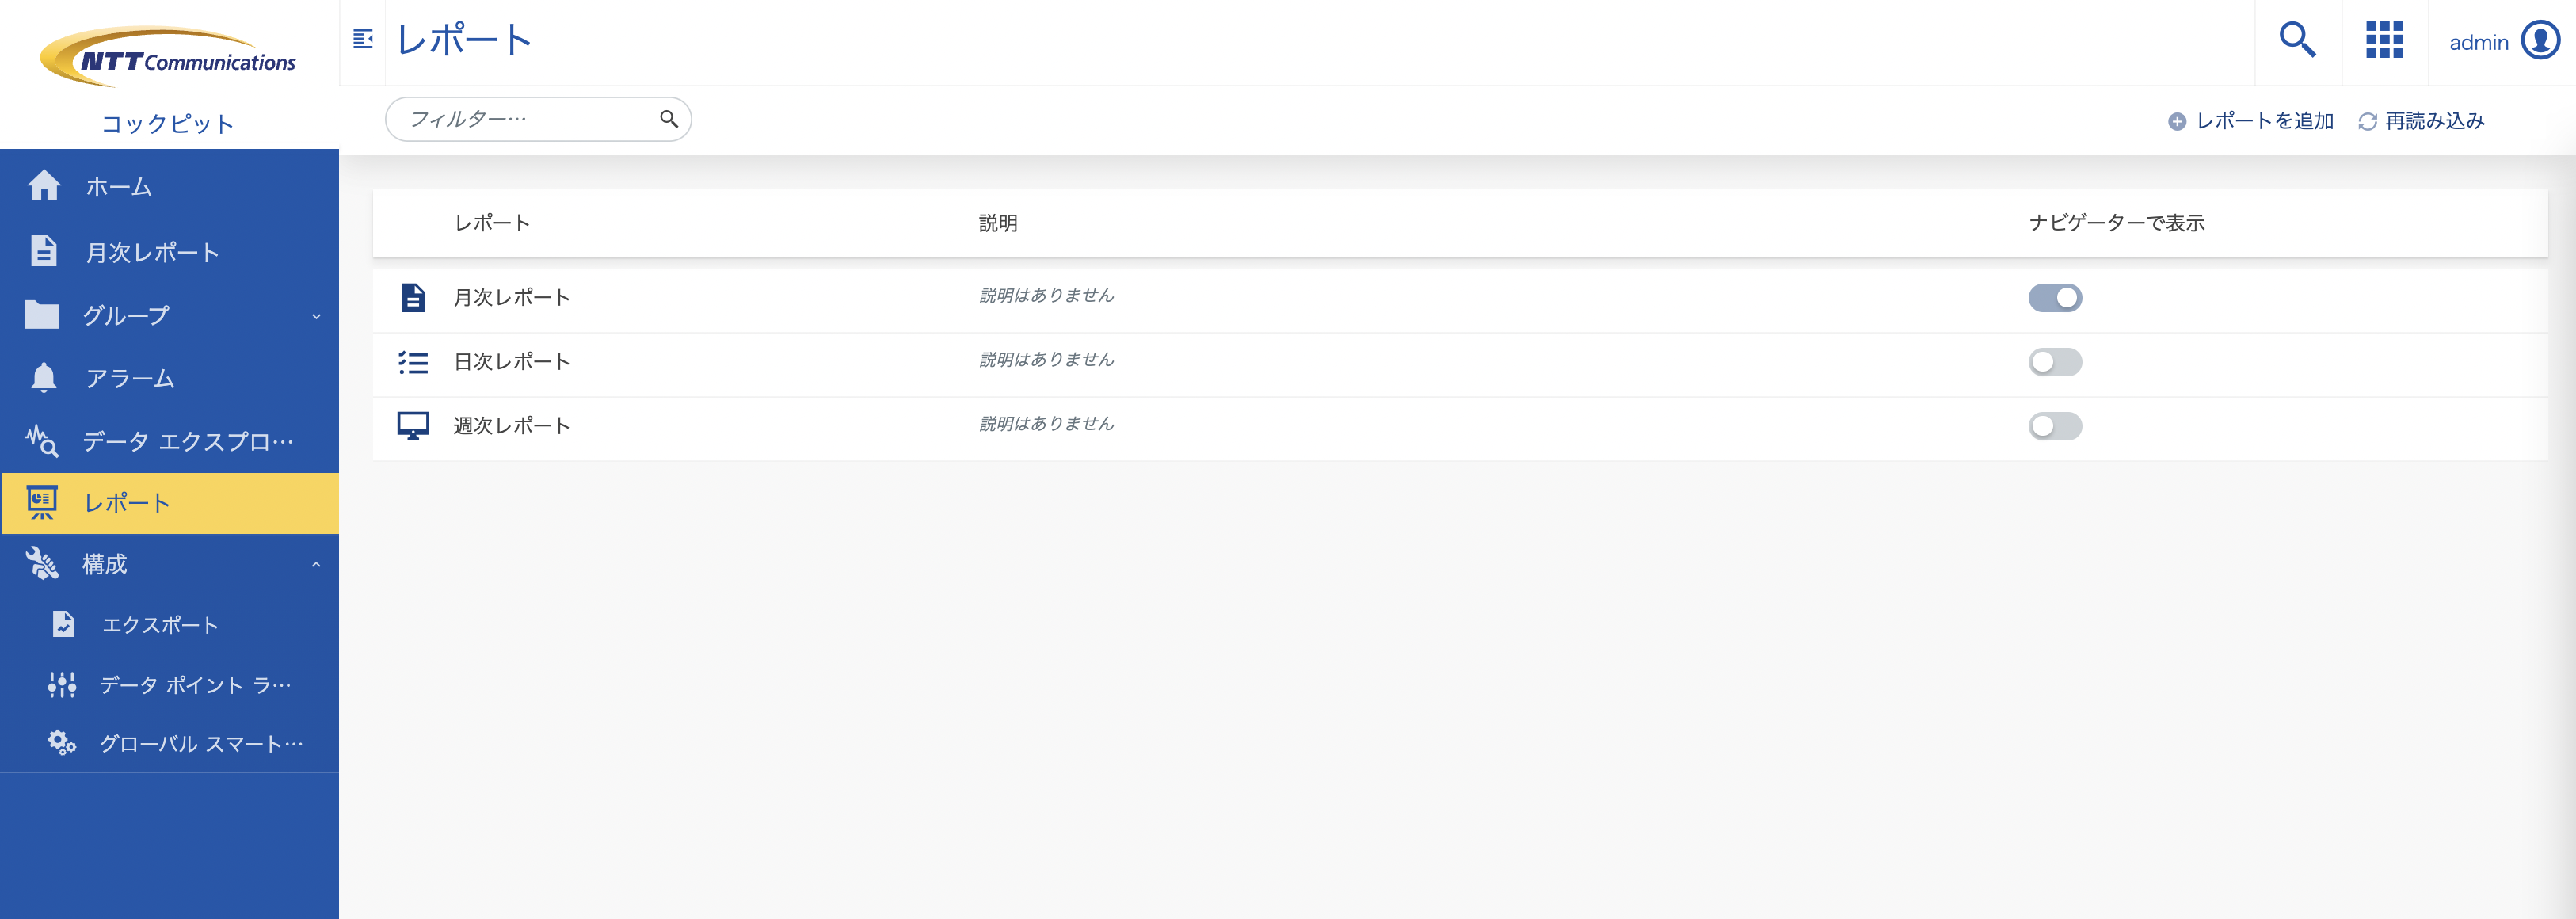Collapse the 構成 section chevron
This screenshot has height=919, width=2576.
[x=316, y=565]
